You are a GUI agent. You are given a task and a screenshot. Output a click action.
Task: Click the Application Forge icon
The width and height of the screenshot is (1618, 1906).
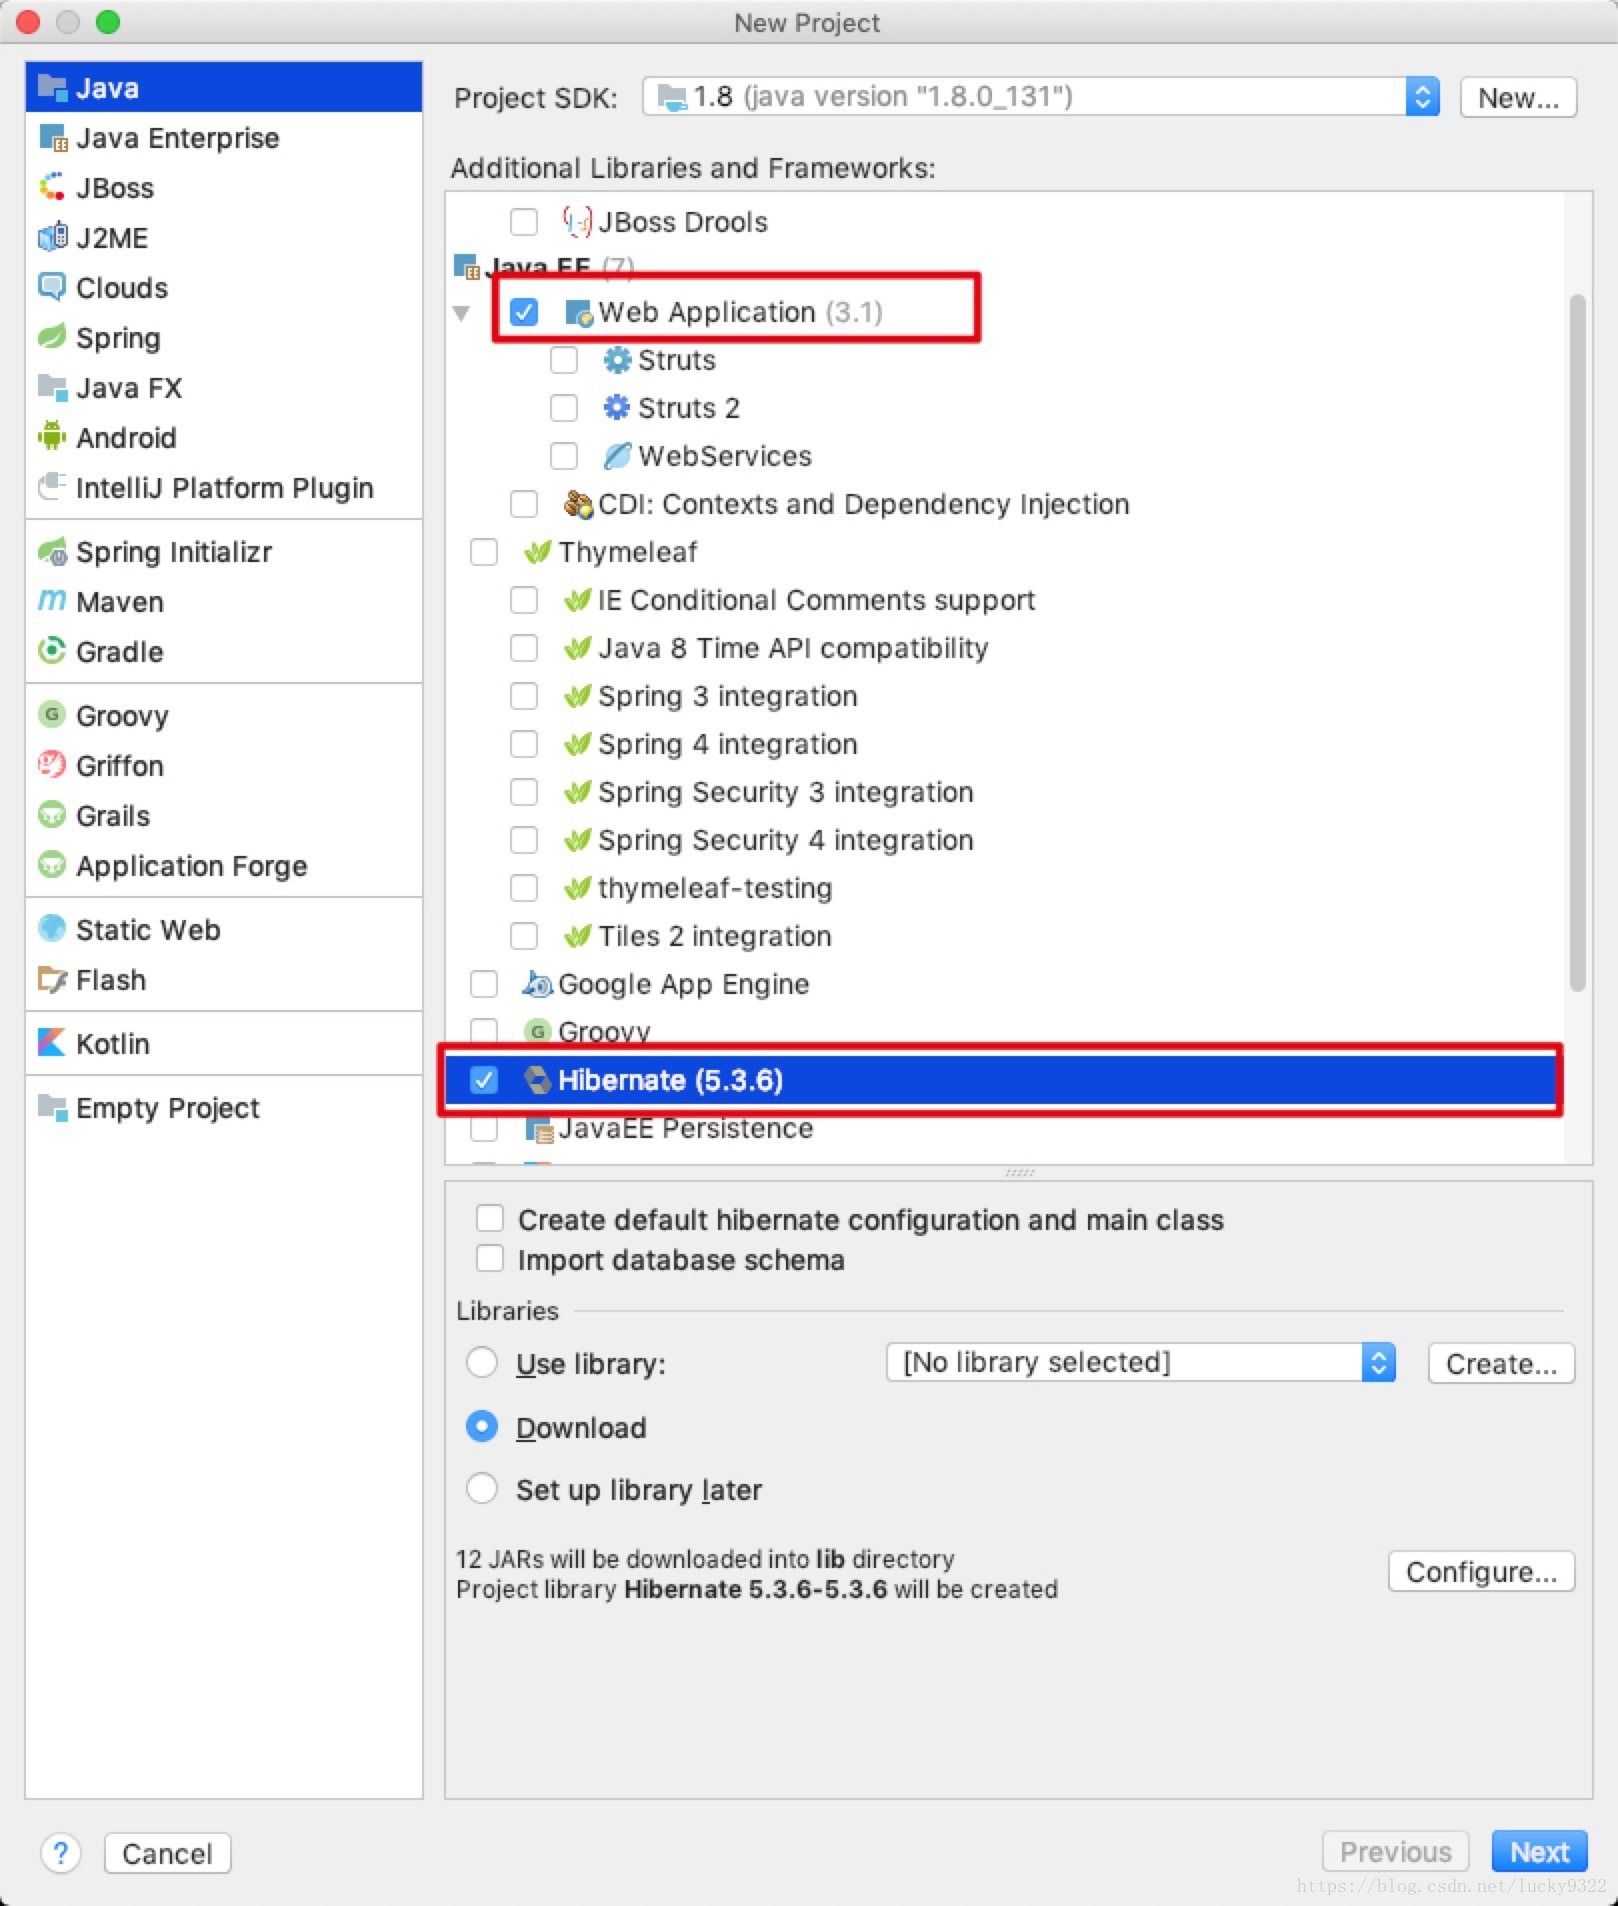[x=52, y=866]
